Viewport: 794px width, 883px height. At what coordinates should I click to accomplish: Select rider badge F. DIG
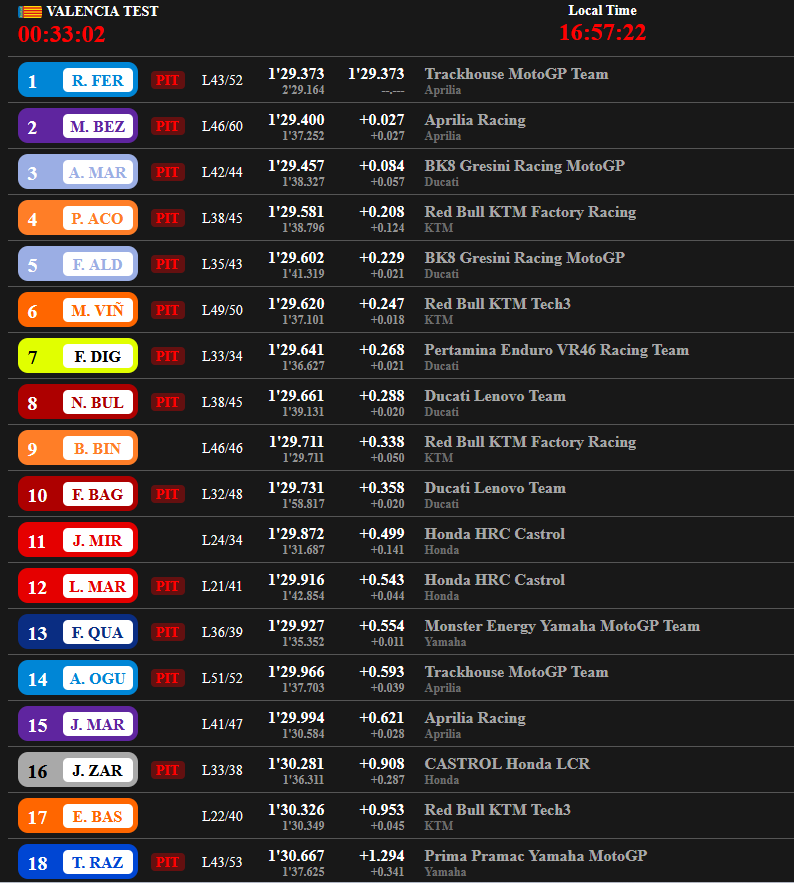(x=78, y=356)
